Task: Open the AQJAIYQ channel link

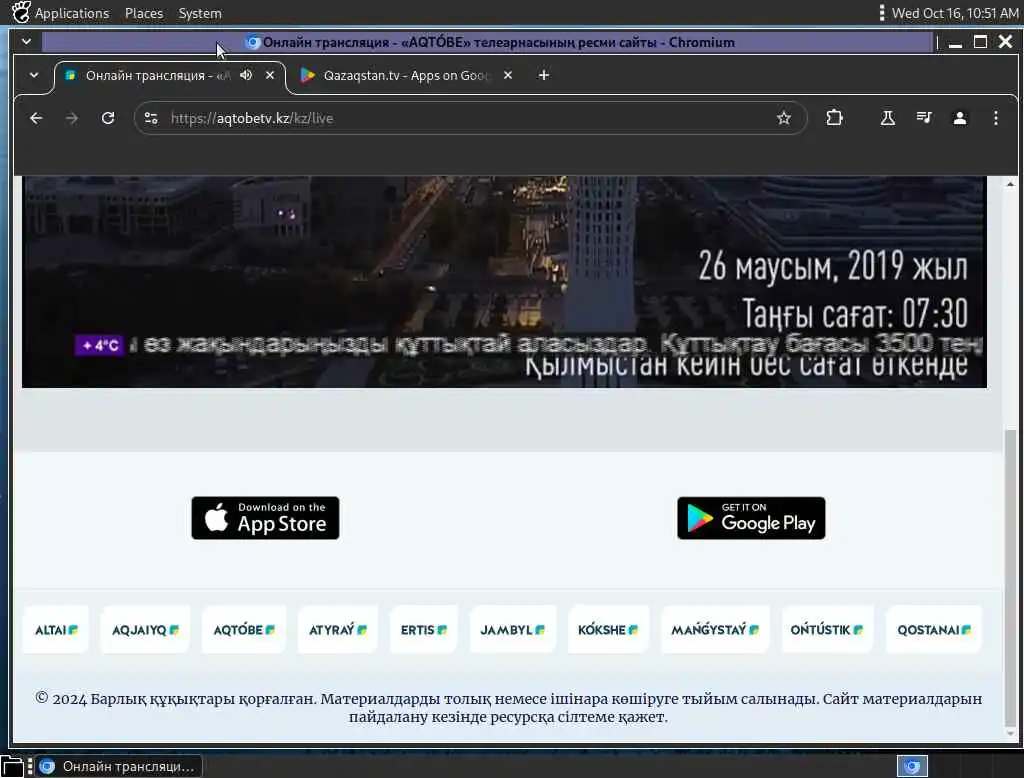Action: [x=145, y=630]
